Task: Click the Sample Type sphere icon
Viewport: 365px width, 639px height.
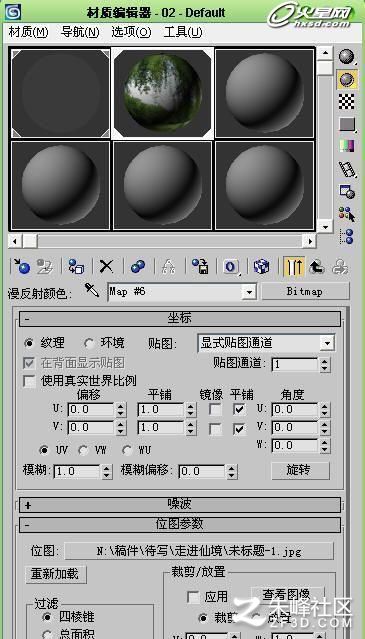Action: click(347, 57)
